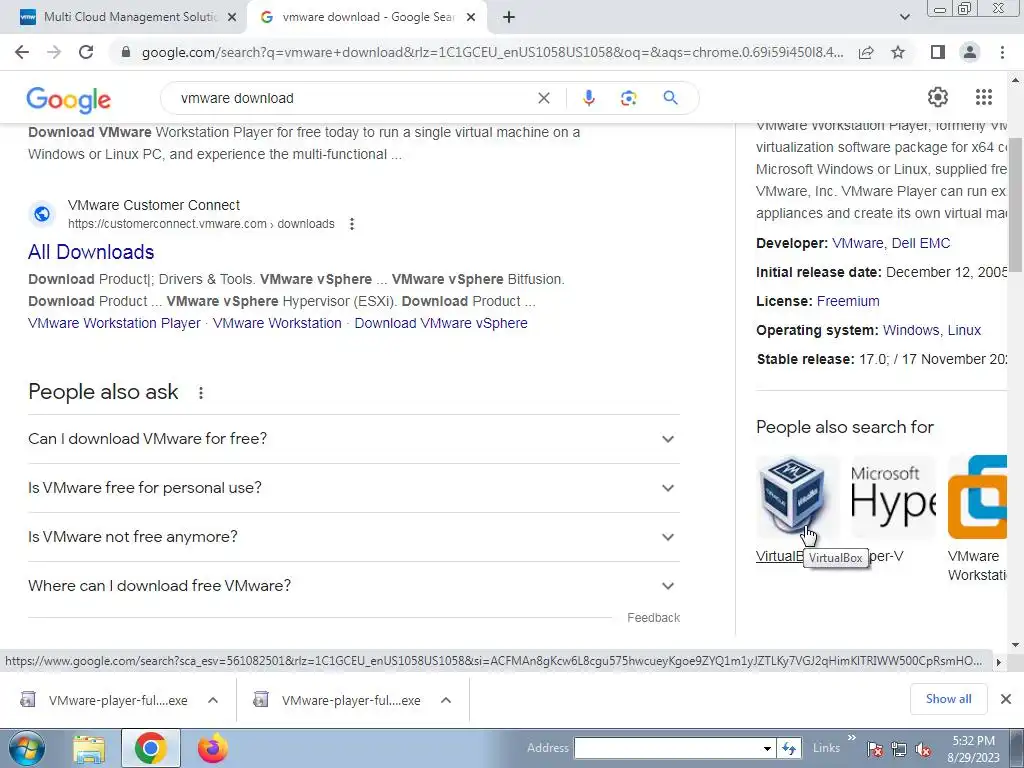Image resolution: width=1024 pixels, height=768 pixels.
Task: Open the Chrome side panel
Action: (938, 52)
